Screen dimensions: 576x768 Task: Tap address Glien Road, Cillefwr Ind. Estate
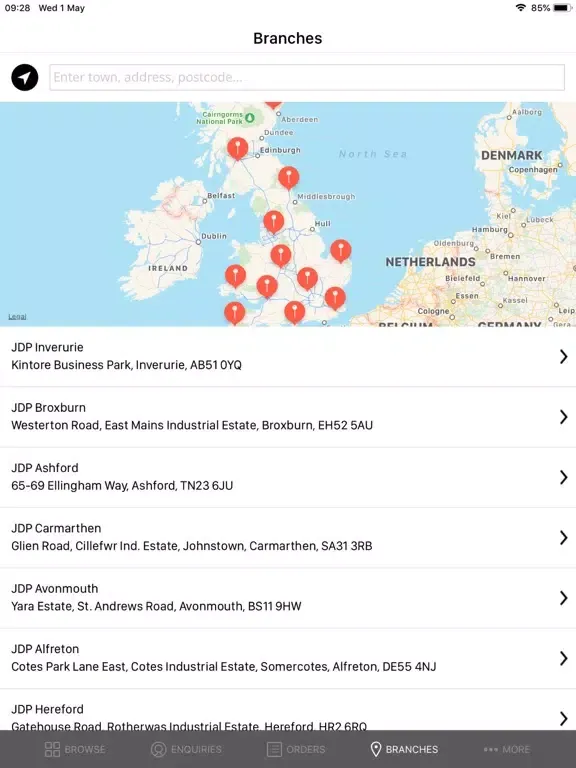click(x=192, y=546)
